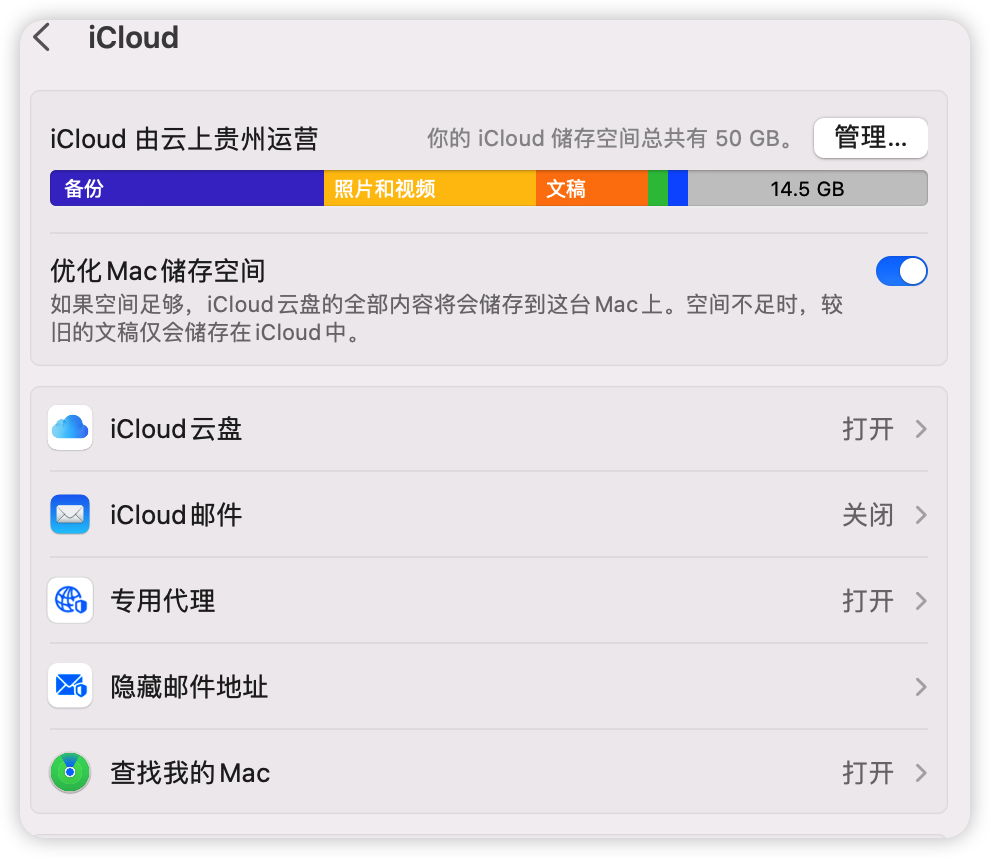This screenshot has width=990, height=858.
Task: Expand the iCloud邮件 row via its chevron
Action: click(919, 514)
